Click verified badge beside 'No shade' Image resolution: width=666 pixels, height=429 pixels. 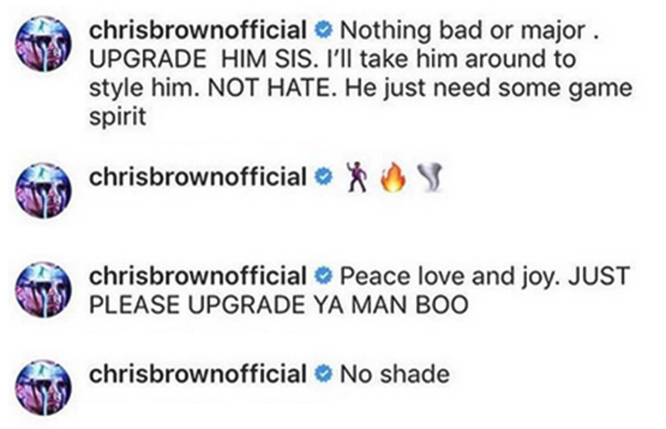point(323,374)
